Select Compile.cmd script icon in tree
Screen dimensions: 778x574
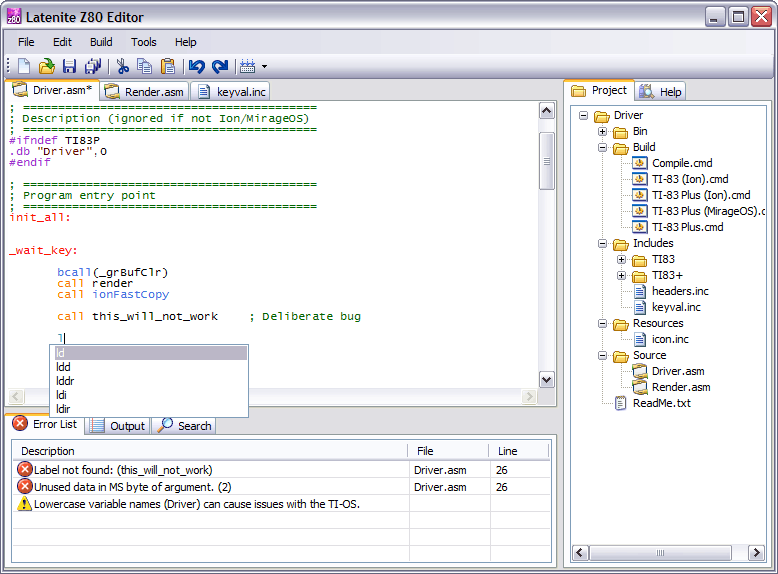pyautogui.click(x=640, y=163)
